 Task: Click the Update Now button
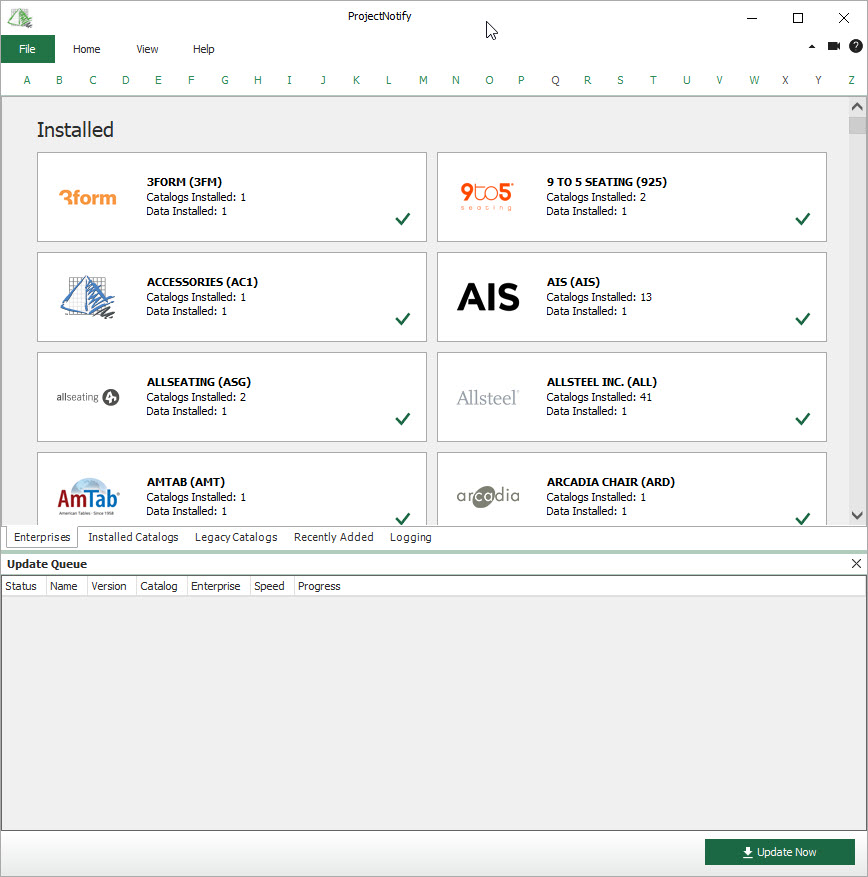[x=780, y=852]
